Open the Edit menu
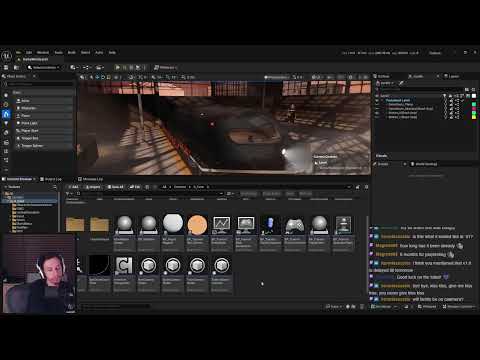 29,52
